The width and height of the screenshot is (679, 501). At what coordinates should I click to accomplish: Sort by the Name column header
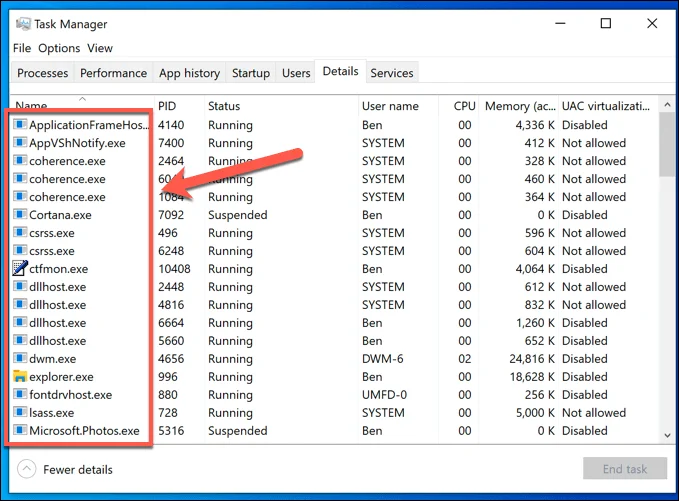(81, 104)
